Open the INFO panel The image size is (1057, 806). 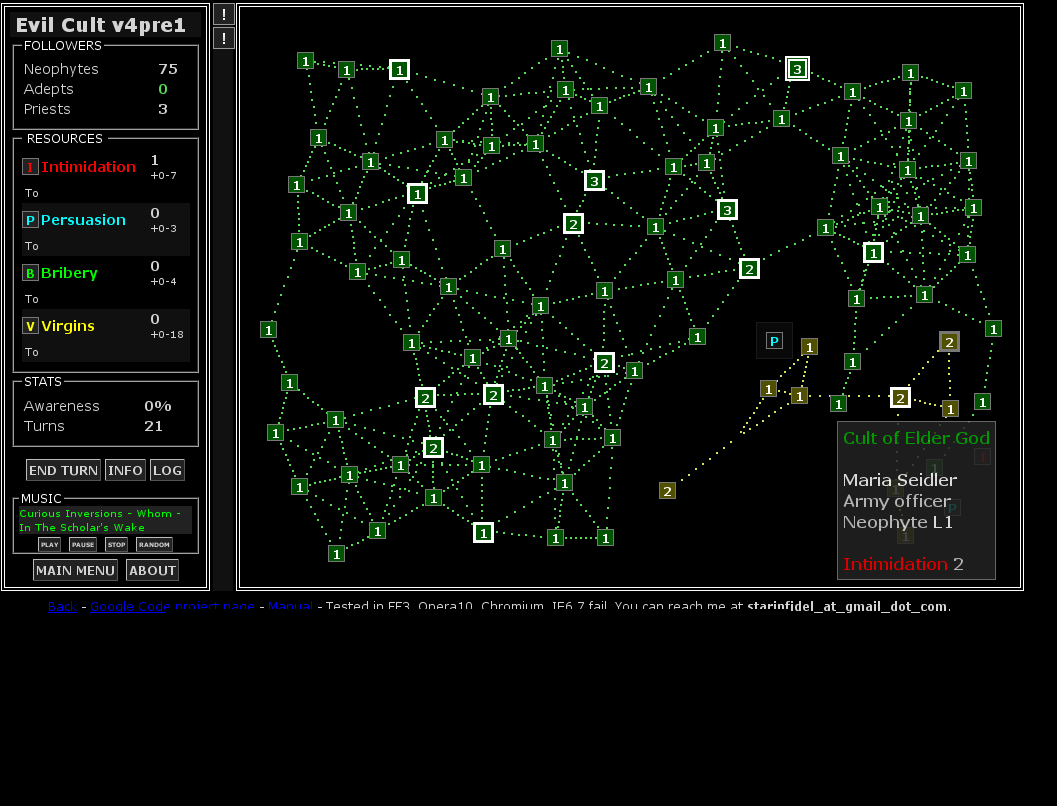(x=125, y=470)
